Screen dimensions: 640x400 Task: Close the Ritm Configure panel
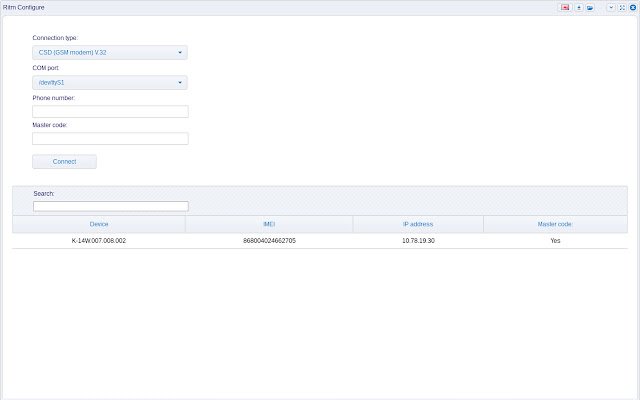click(x=633, y=7)
